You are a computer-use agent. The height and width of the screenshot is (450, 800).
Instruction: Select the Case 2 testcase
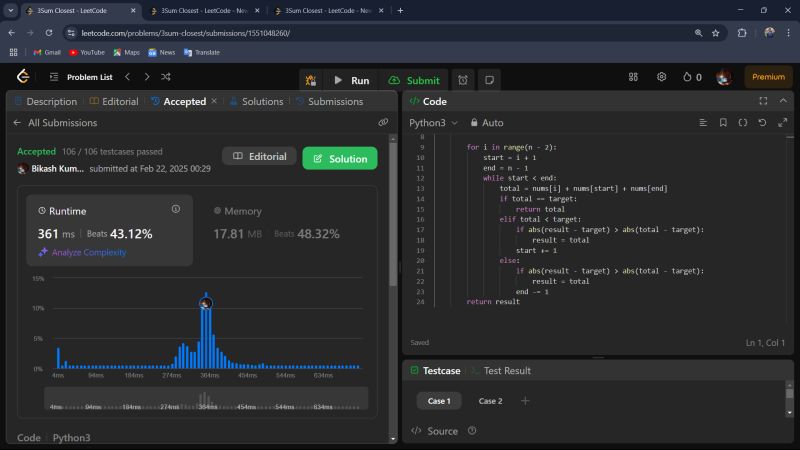click(x=490, y=400)
